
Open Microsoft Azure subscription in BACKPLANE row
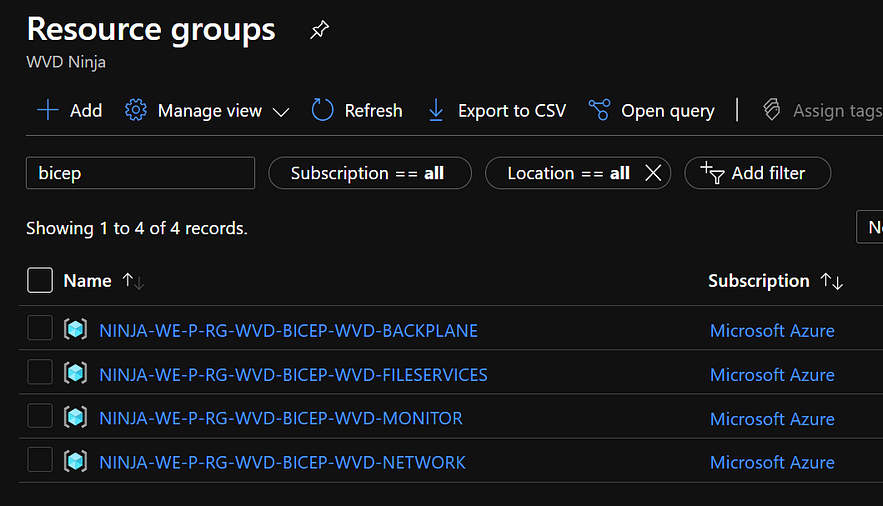point(772,330)
